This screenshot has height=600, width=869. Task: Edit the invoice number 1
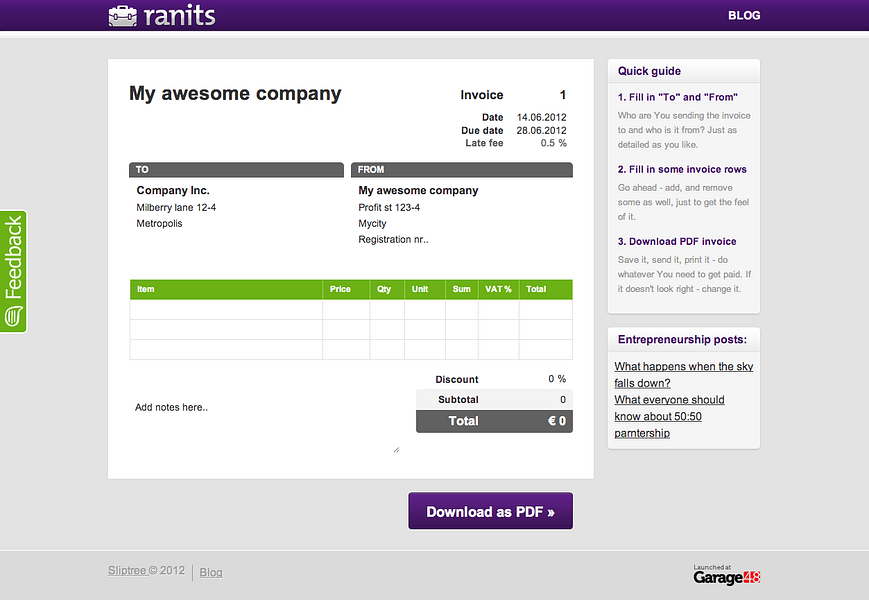563,95
